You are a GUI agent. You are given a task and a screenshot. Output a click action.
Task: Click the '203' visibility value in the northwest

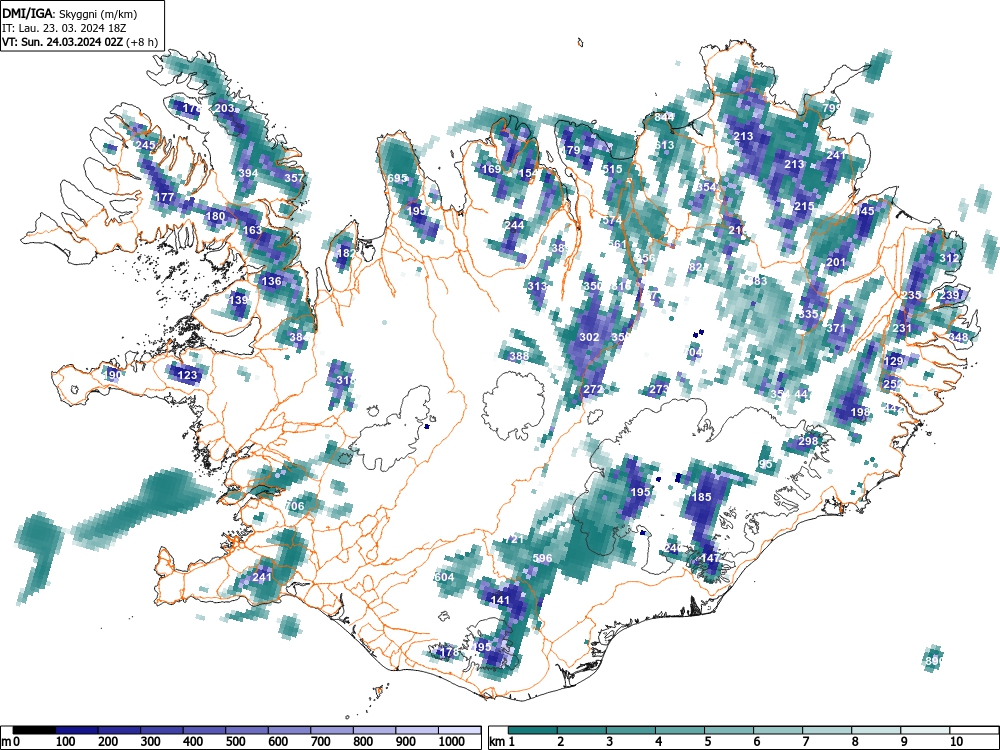[x=224, y=108]
